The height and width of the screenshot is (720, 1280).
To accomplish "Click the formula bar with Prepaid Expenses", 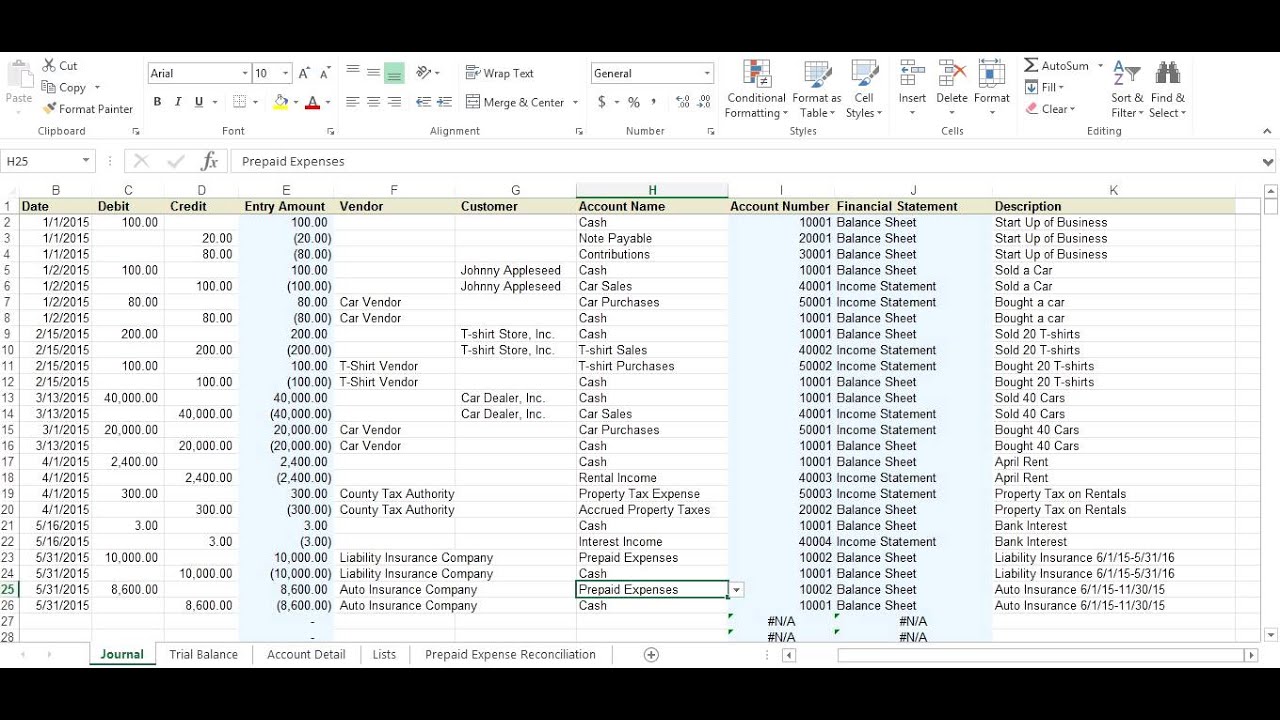I will point(744,161).
